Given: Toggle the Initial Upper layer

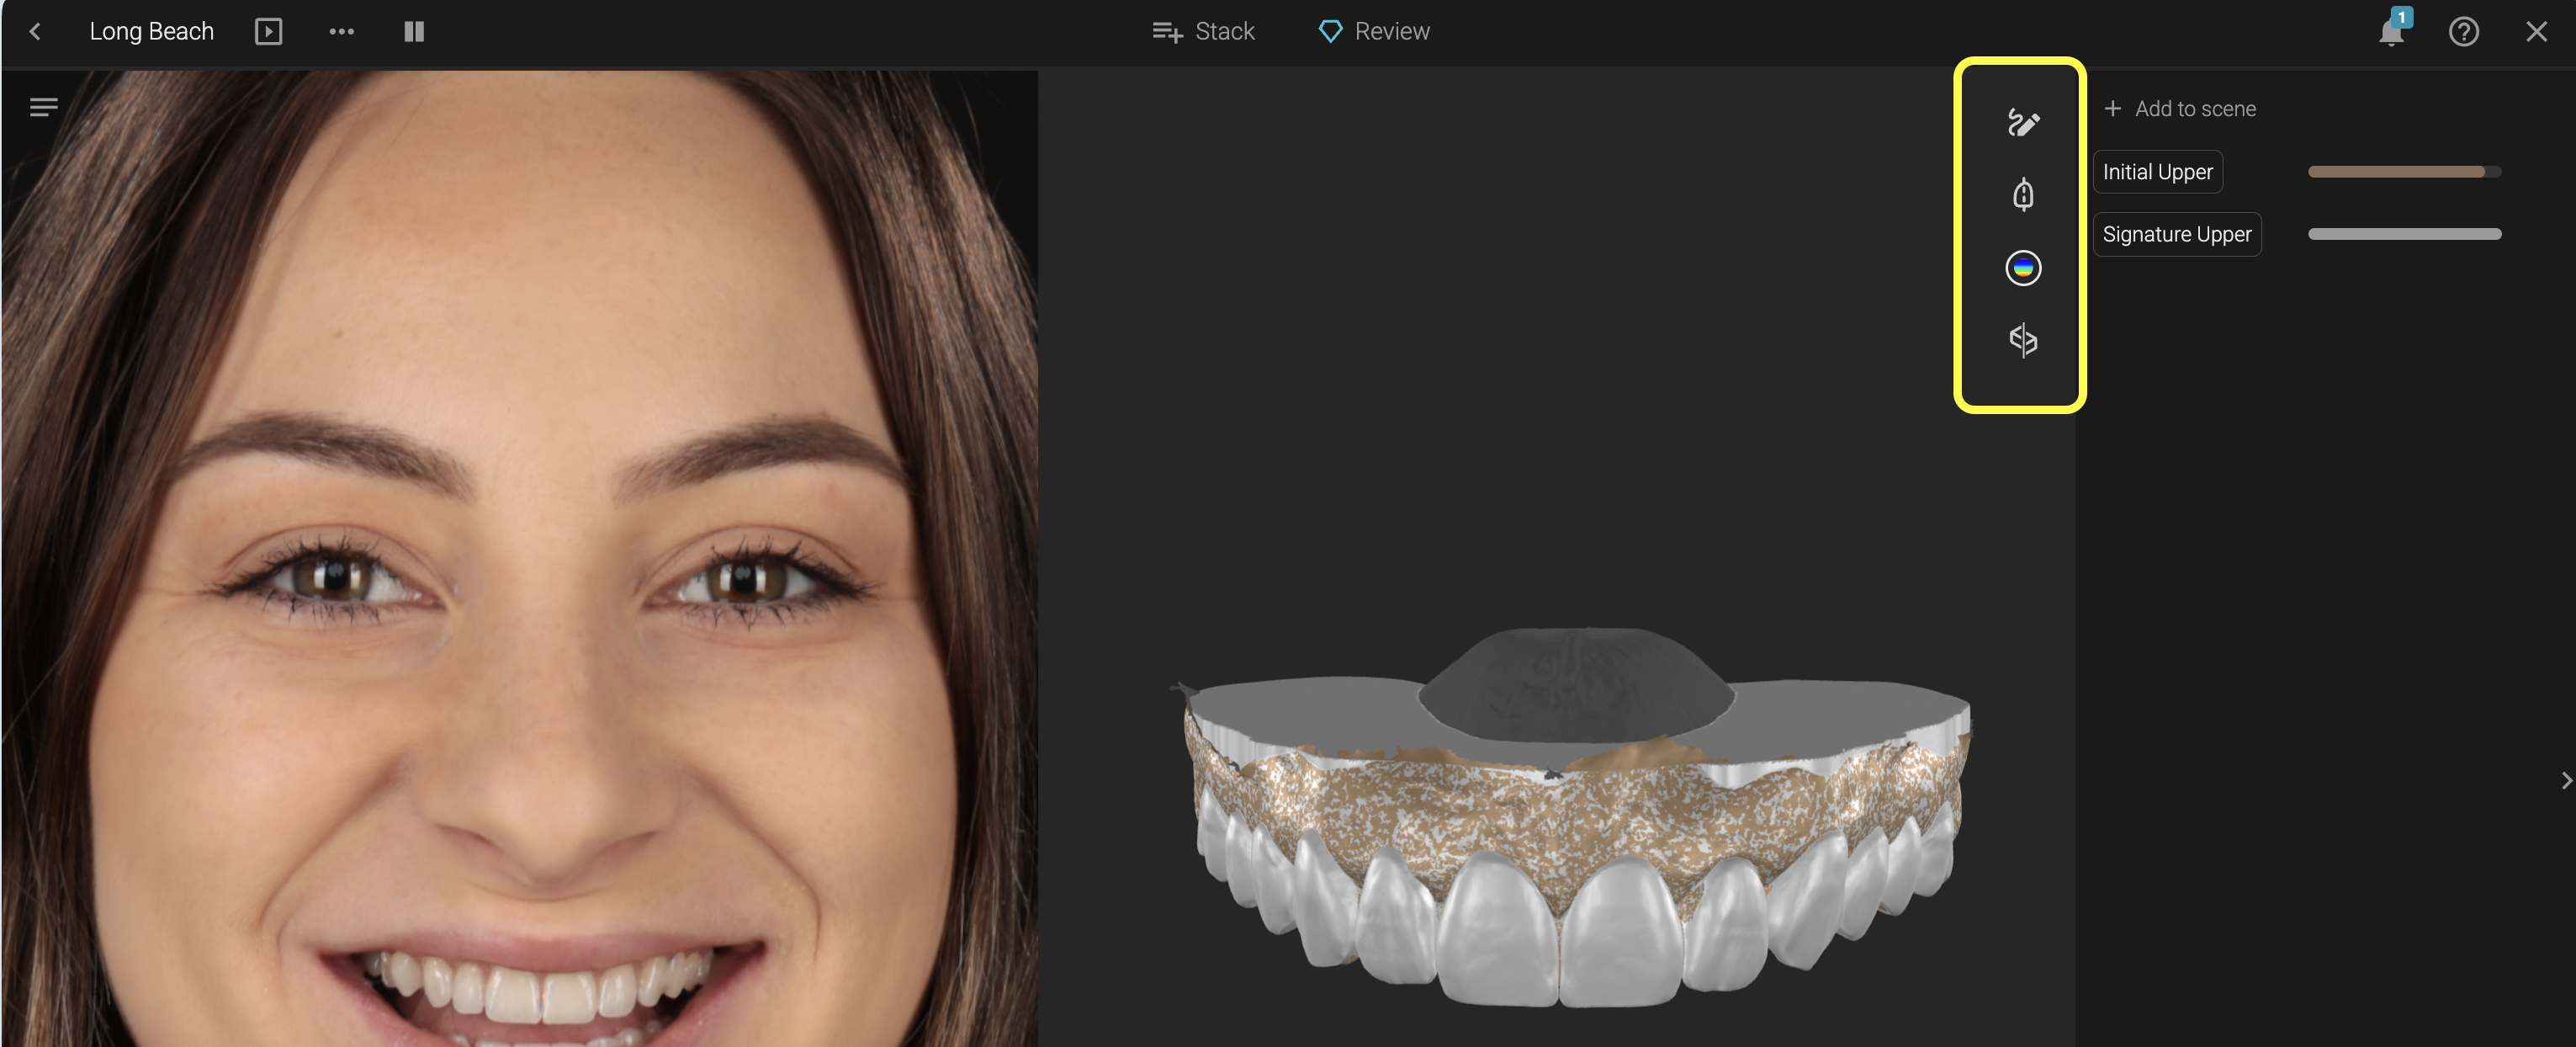Looking at the screenshot, I should (x=2157, y=172).
